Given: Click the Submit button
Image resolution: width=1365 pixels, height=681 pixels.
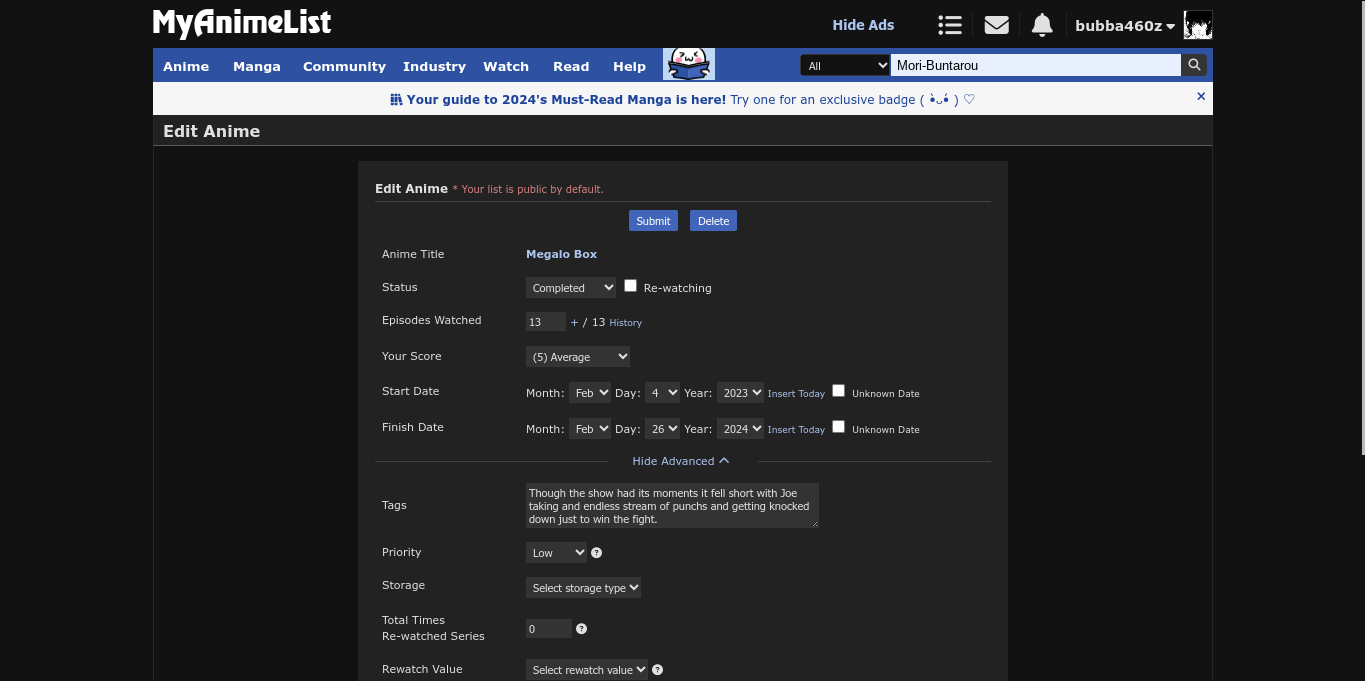Looking at the screenshot, I should [653, 221].
